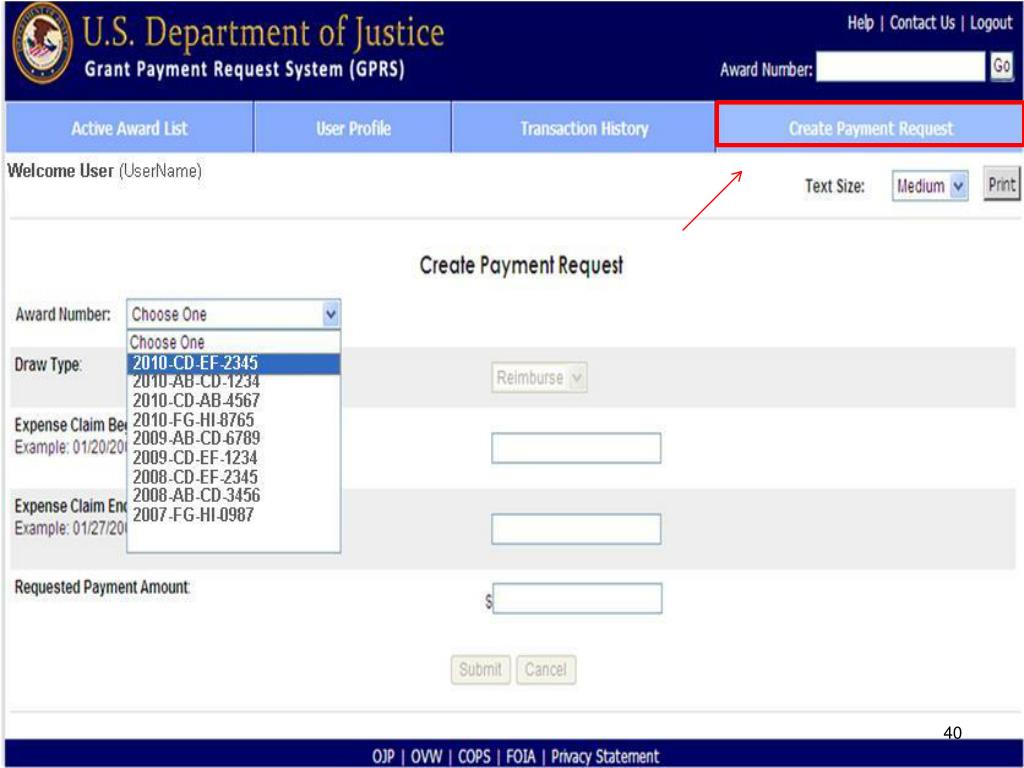Image resolution: width=1024 pixels, height=768 pixels.
Task: Click the Submit button
Action: click(x=481, y=669)
